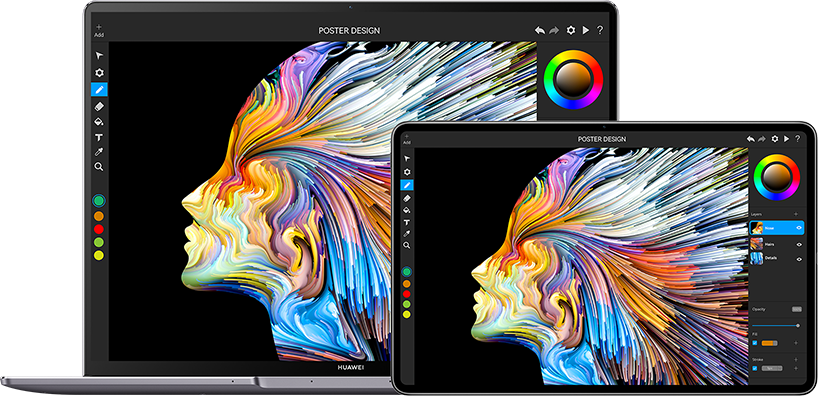Select the Text tool on laptop
This screenshot has width=818, height=396.
pos(99,137)
